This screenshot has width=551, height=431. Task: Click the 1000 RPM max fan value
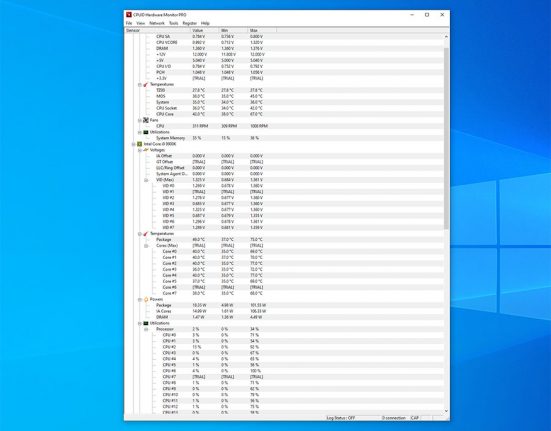click(x=259, y=126)
